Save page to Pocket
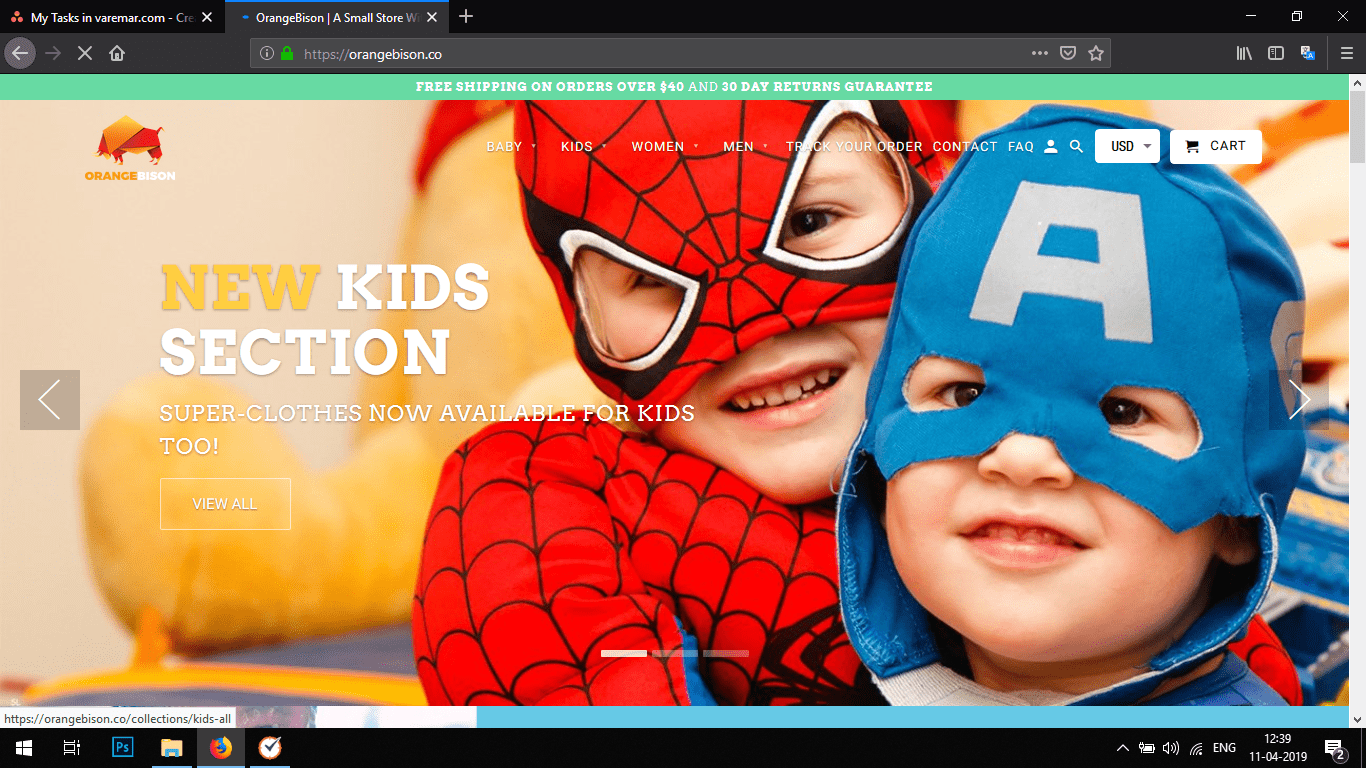 click(x=1068, y=53)
